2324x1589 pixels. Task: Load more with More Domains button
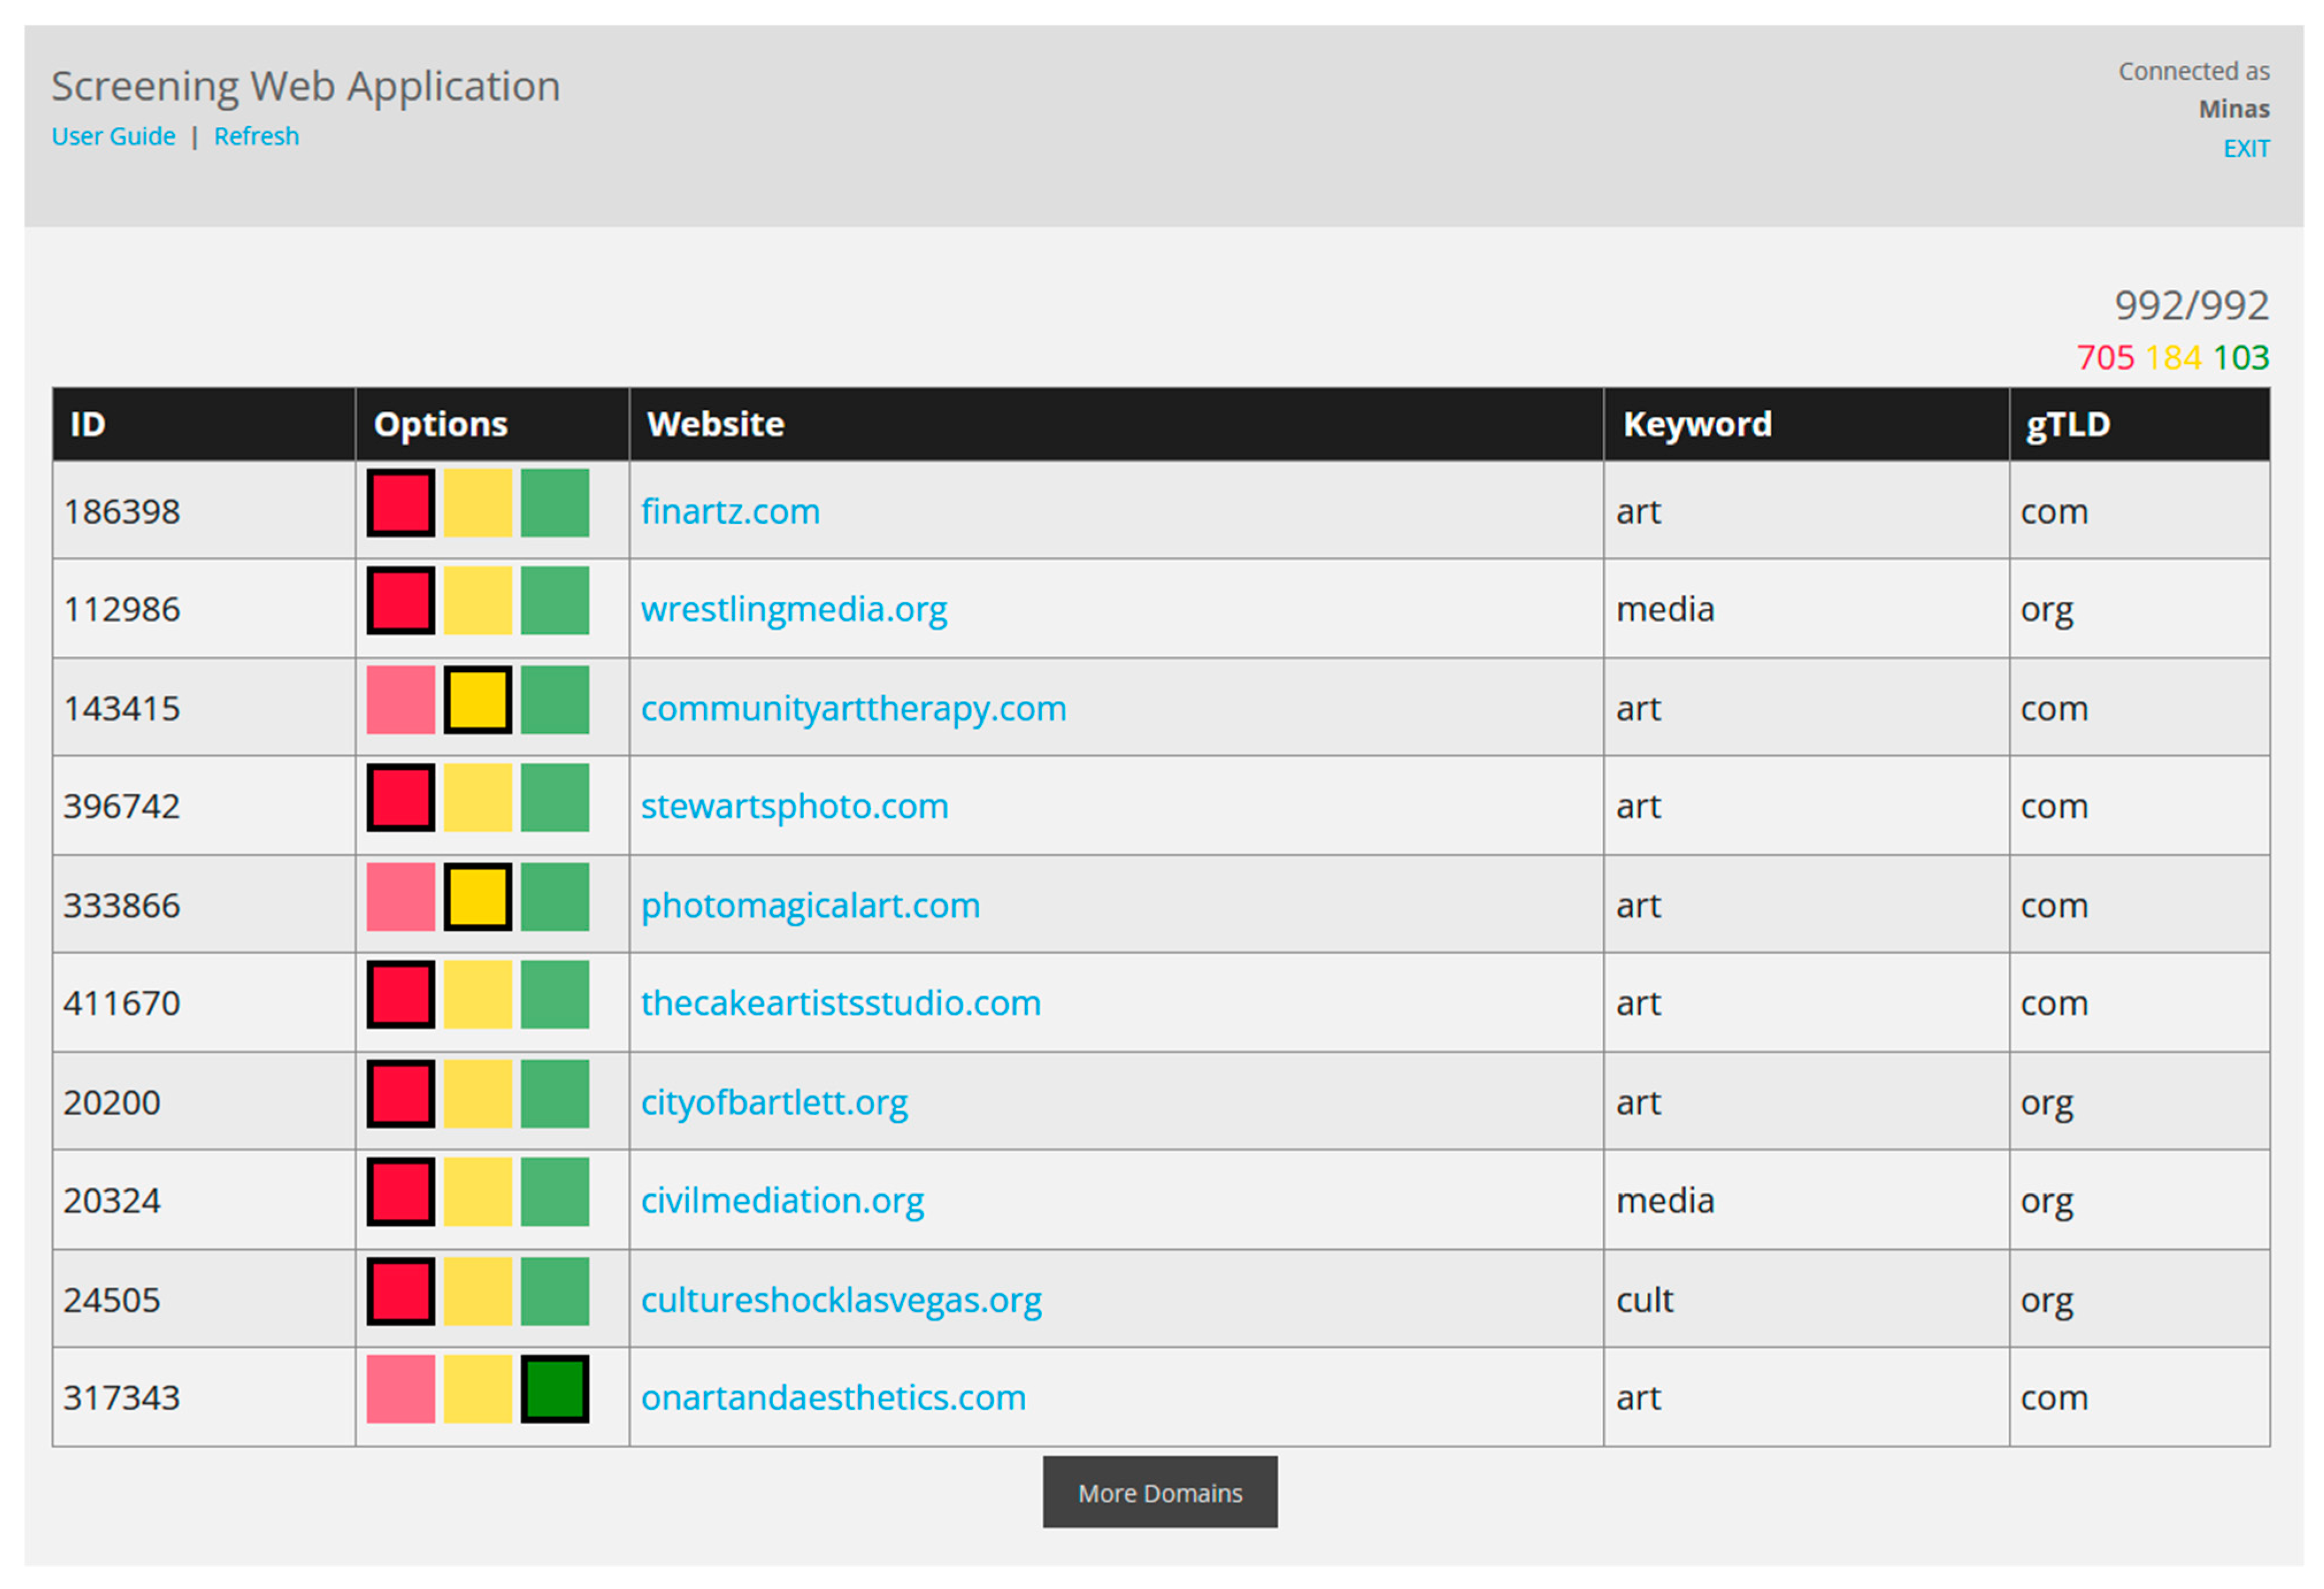pos(1159,1492)
